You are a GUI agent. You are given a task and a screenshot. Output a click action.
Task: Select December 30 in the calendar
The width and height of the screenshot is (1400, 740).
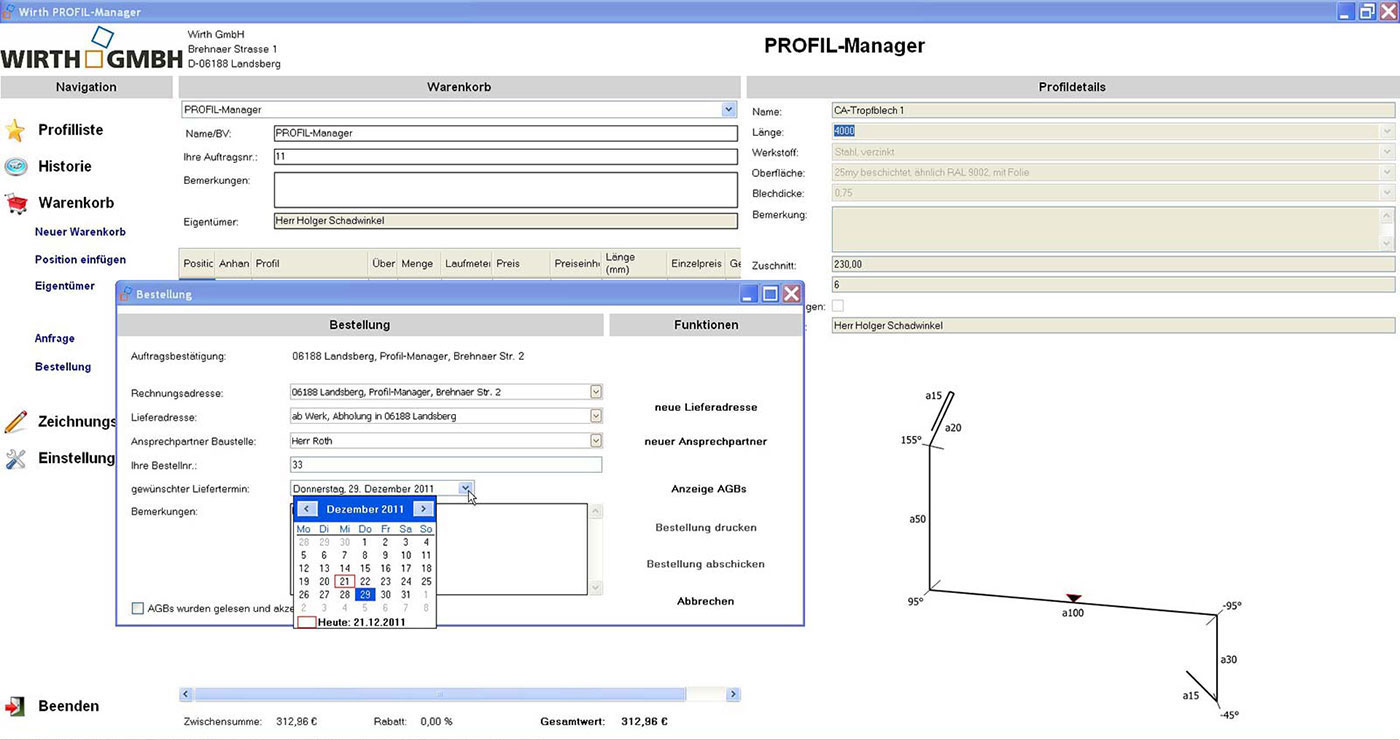coord(385,594)
